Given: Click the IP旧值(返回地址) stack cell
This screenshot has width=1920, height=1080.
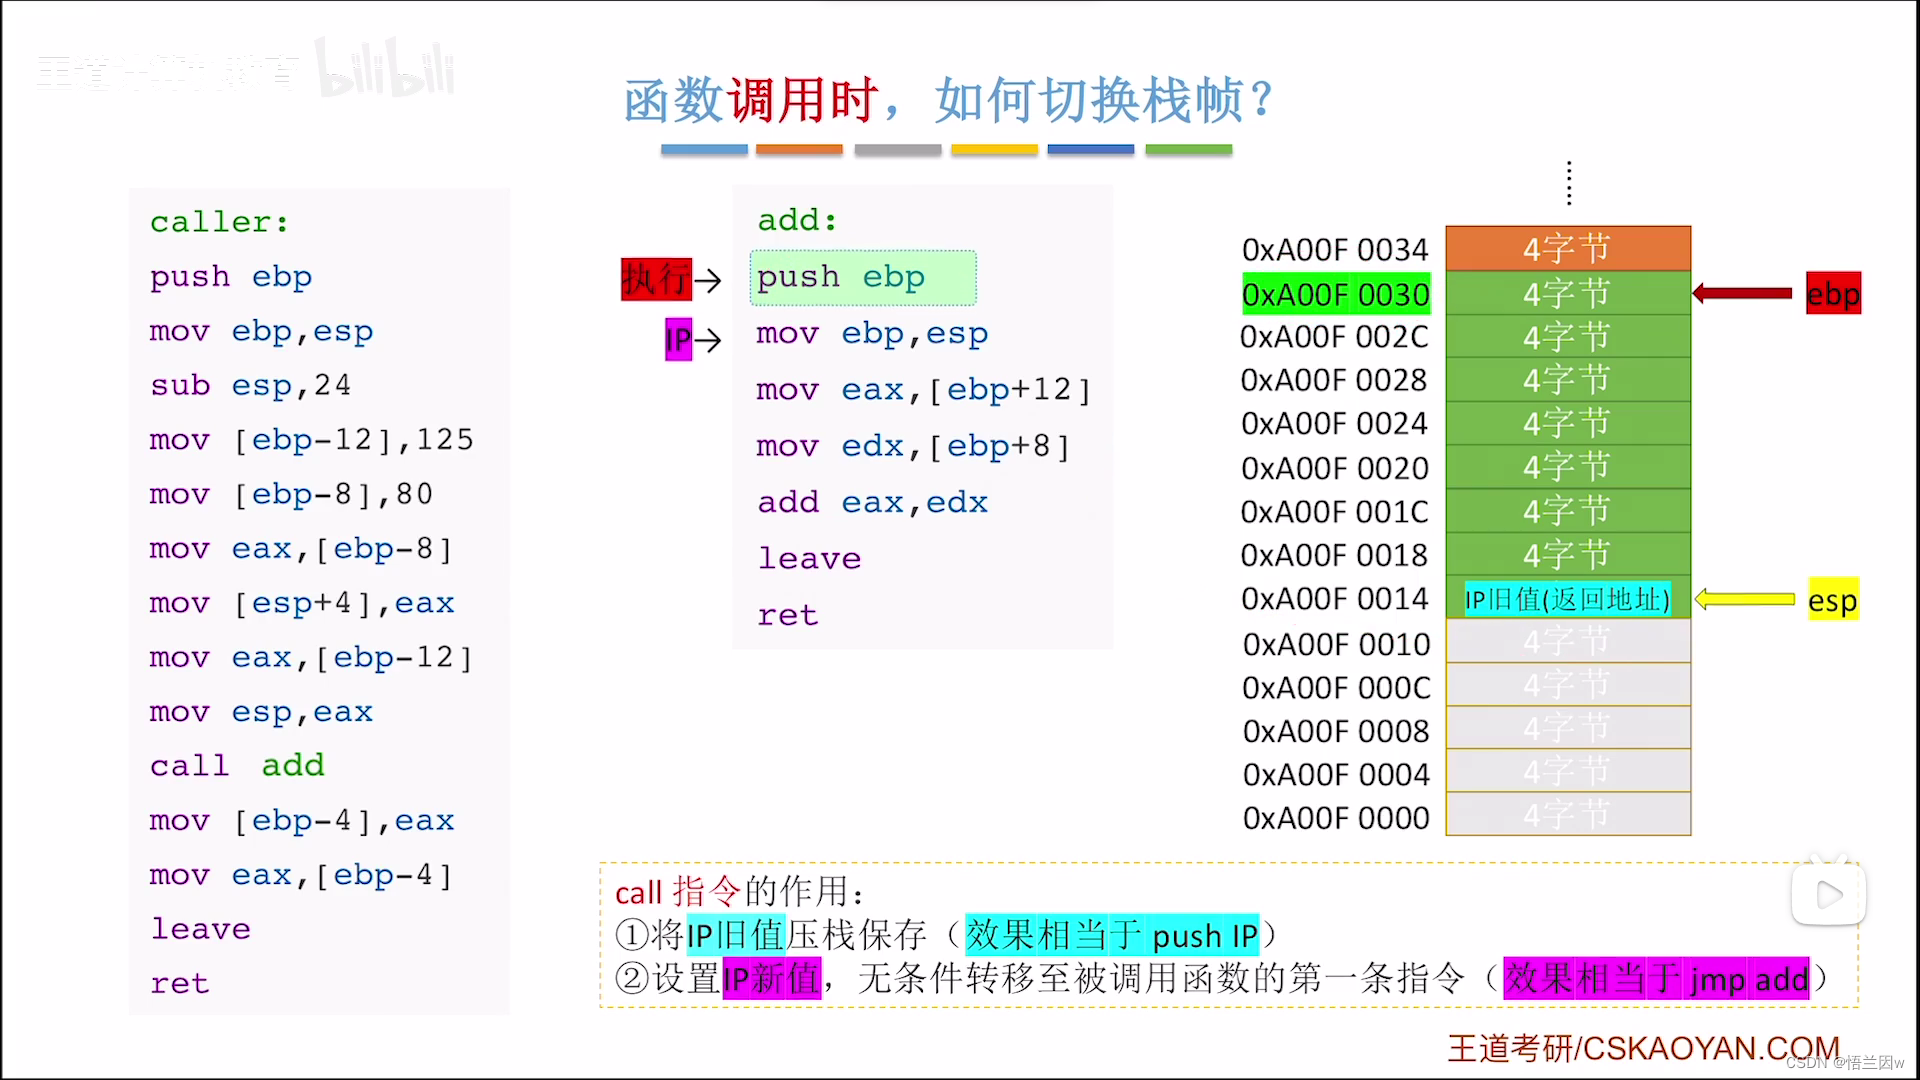Looking at the screenshot, I should 1567,599.
